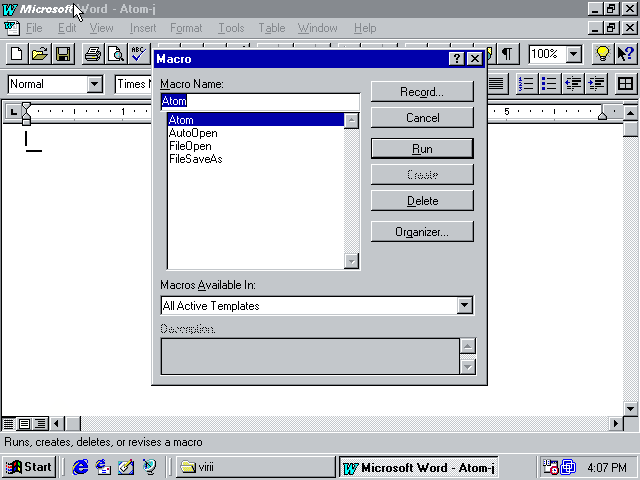Click macro list scroll down arrow
Viewport: 640px width, 480px height.
[351, 261]
